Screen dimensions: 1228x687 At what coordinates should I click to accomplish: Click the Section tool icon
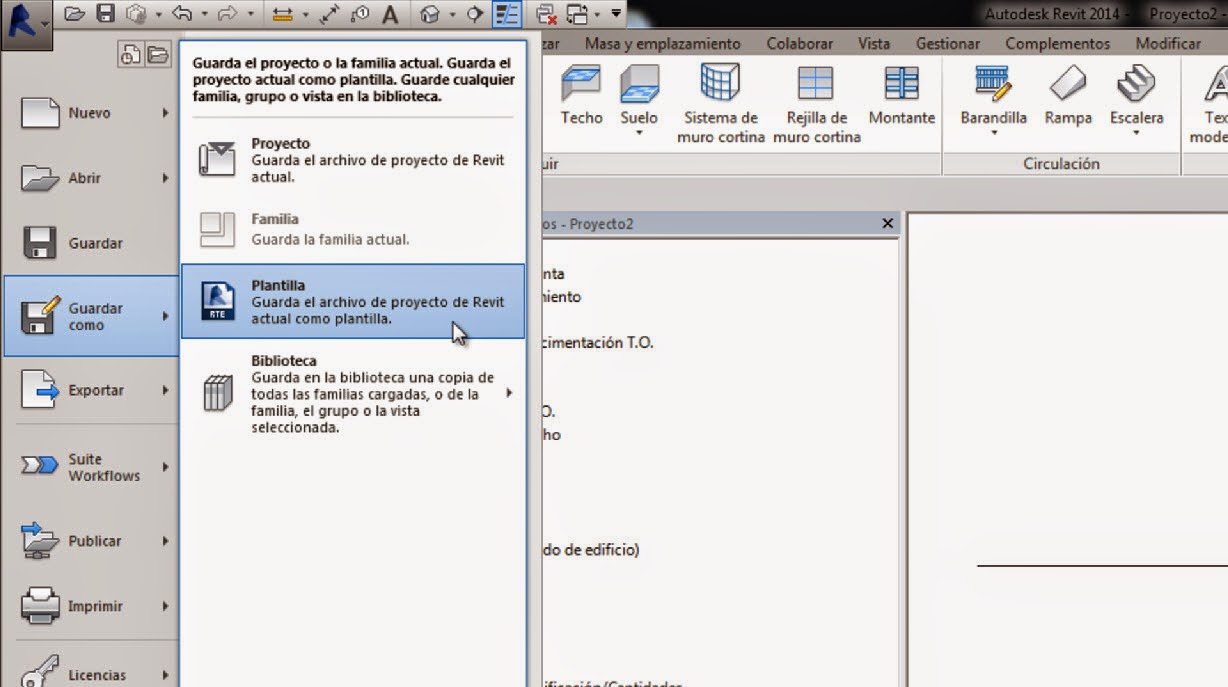click(474, 14)
